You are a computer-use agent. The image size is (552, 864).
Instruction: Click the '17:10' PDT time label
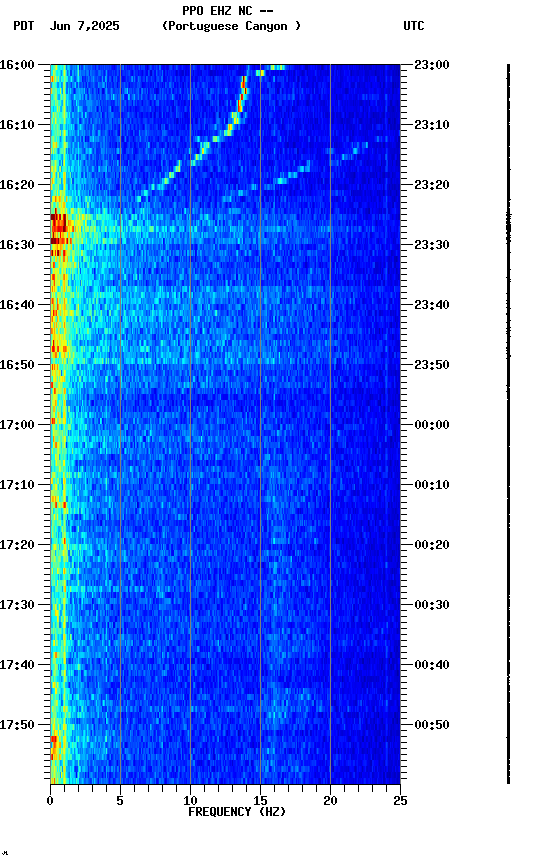click(x=17, y=485)
